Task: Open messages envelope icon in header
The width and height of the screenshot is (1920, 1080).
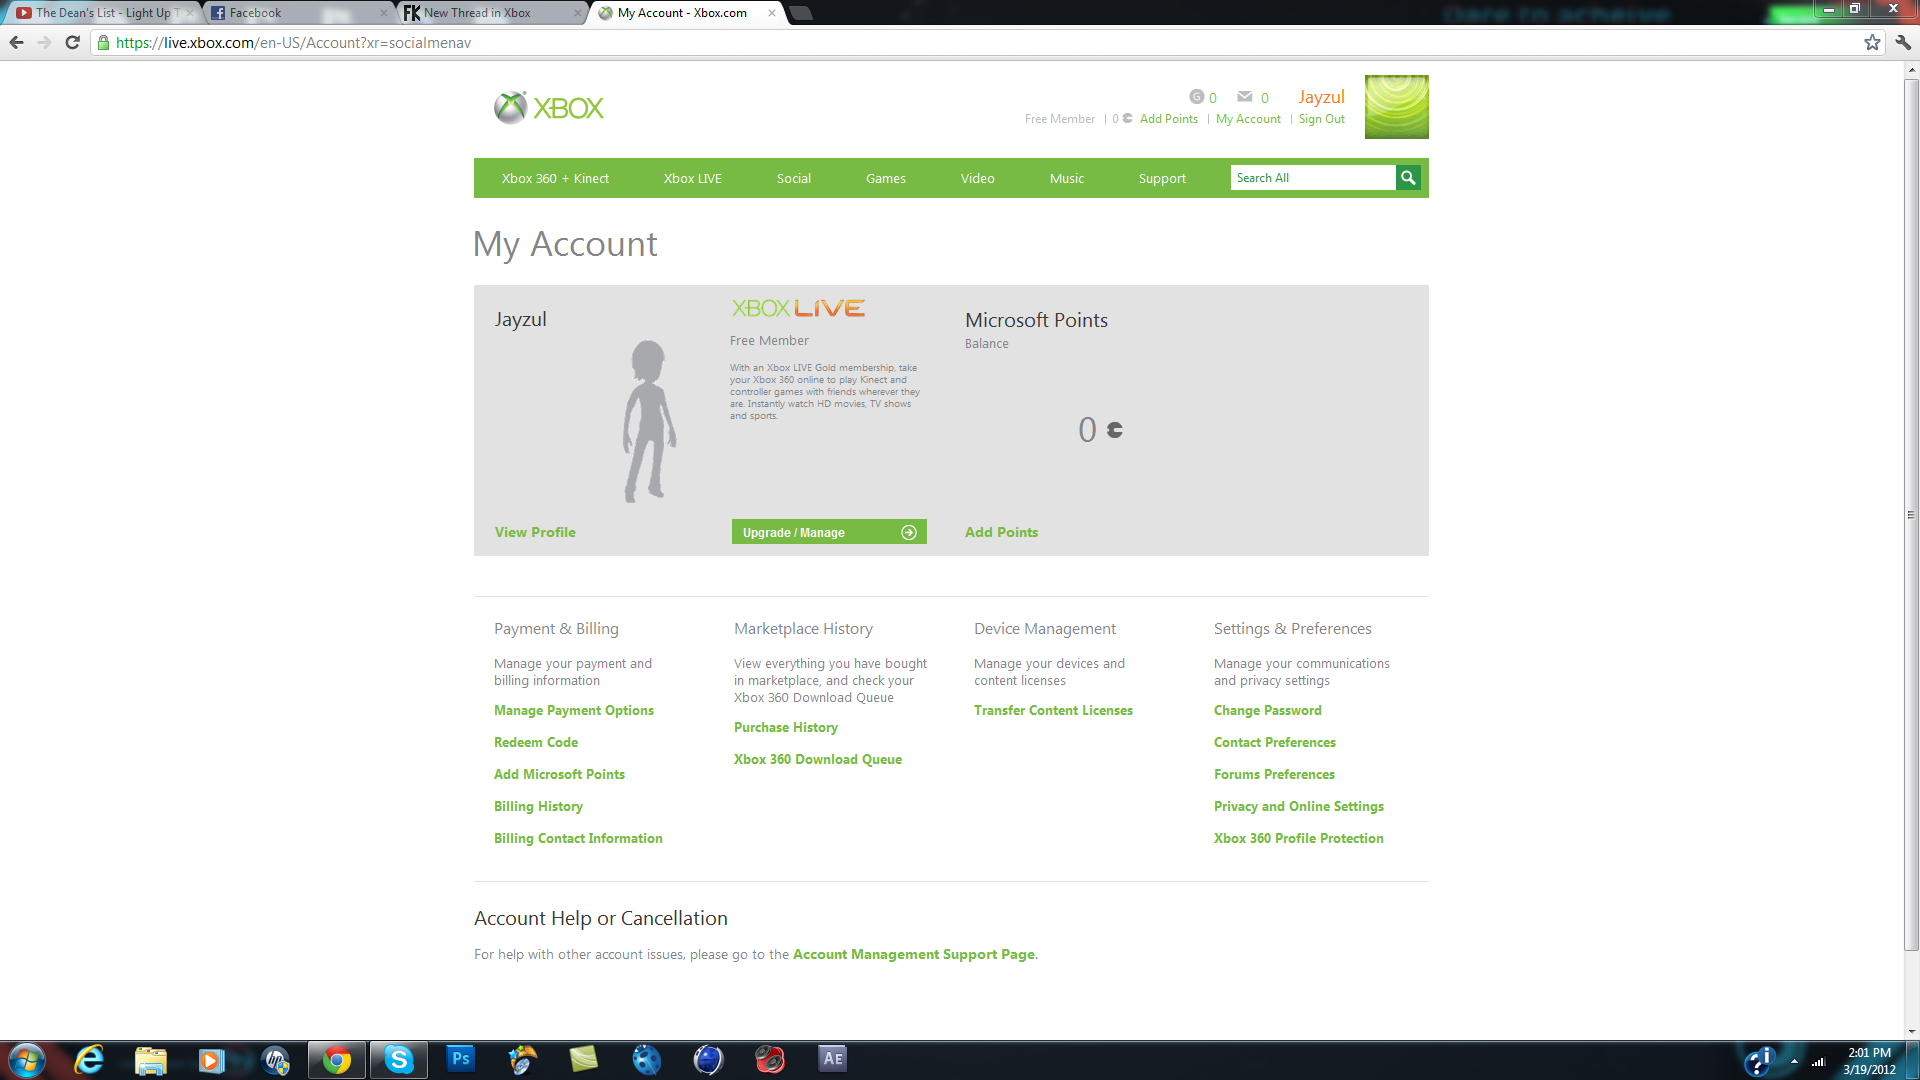Action: [x=1244, y=97]
